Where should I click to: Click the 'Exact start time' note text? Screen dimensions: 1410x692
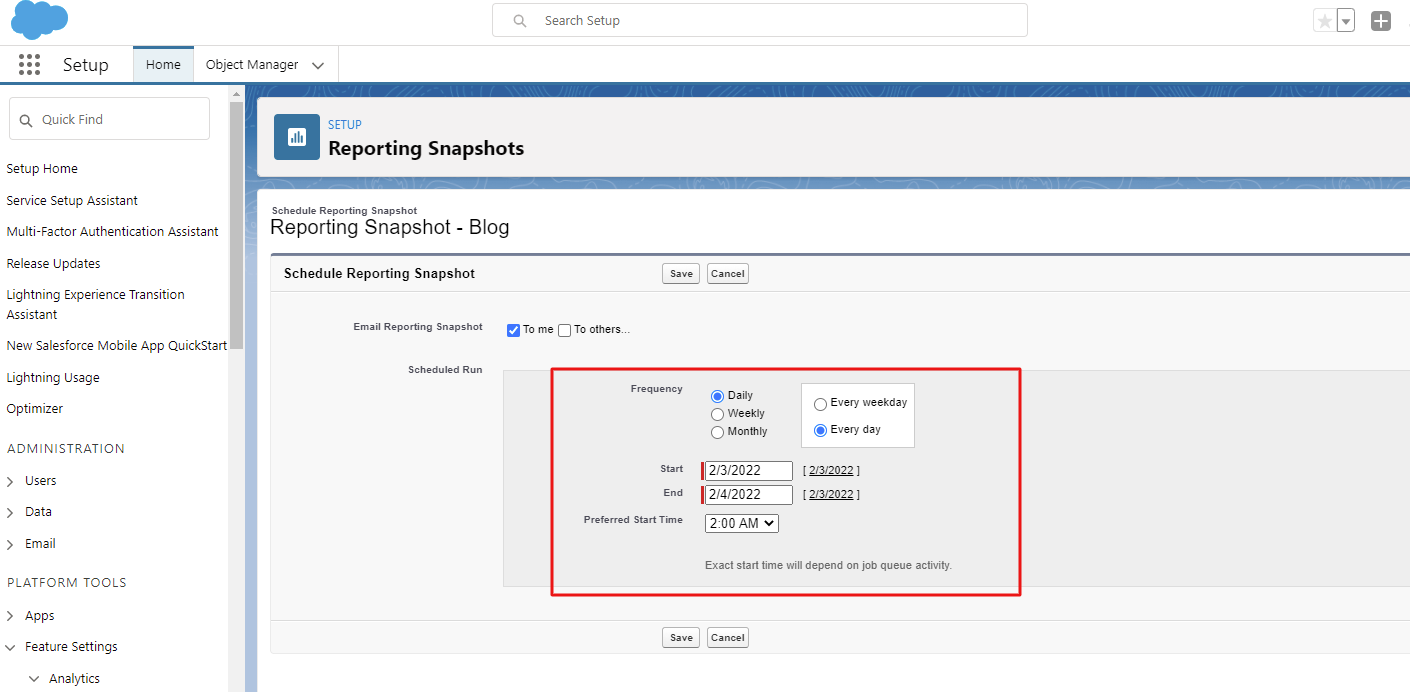click(828, 565)
